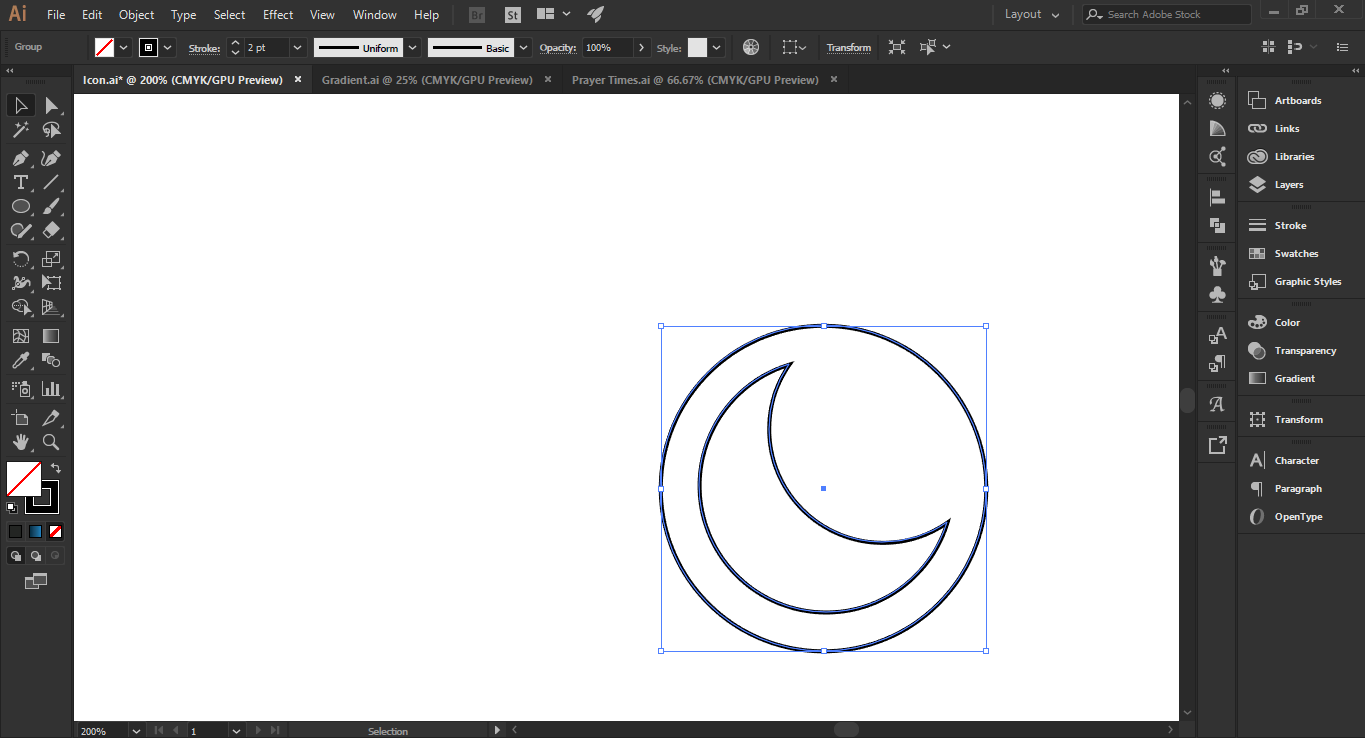This screenshot has height=738, width=1365.
Task: Click the Transform link in control bar
Action: (849, 47)
